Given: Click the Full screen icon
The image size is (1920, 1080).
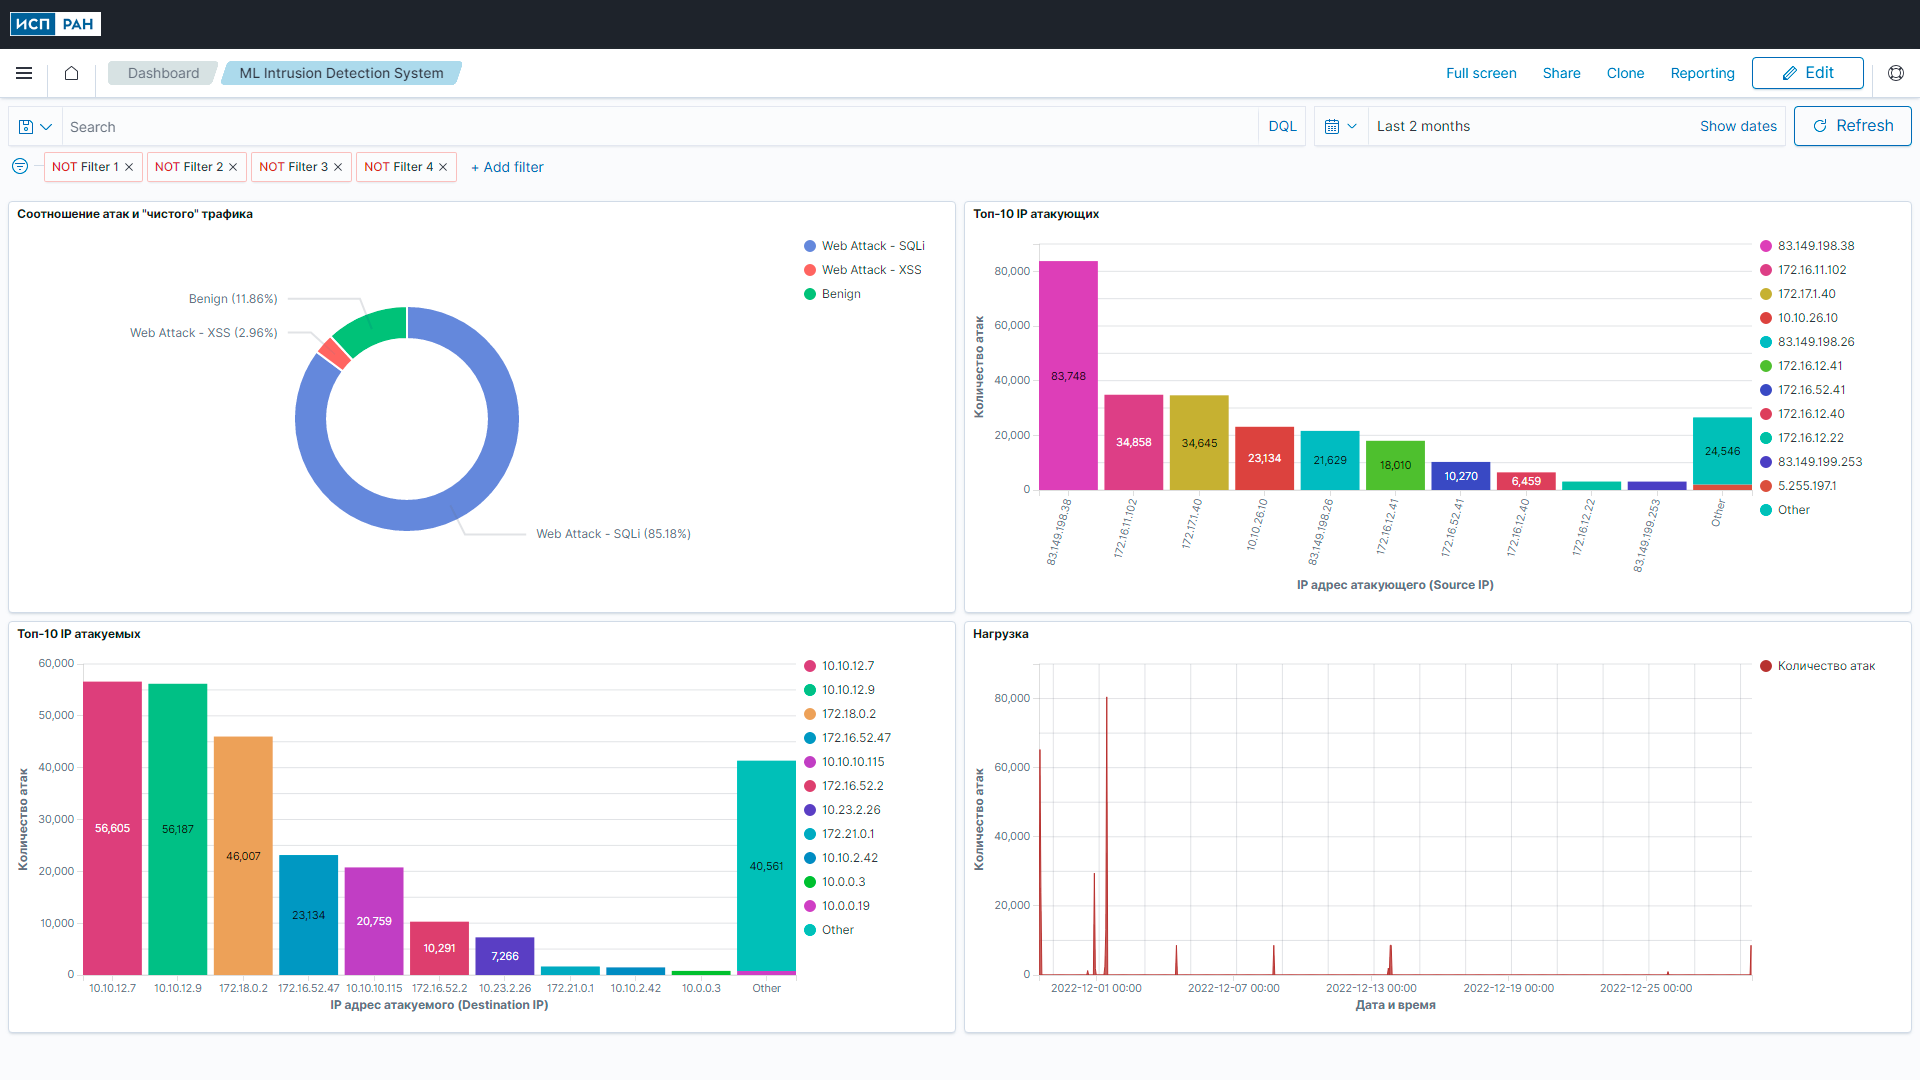Looking at the screenshot, I should pyautogui.click(x=1481, y=73).
